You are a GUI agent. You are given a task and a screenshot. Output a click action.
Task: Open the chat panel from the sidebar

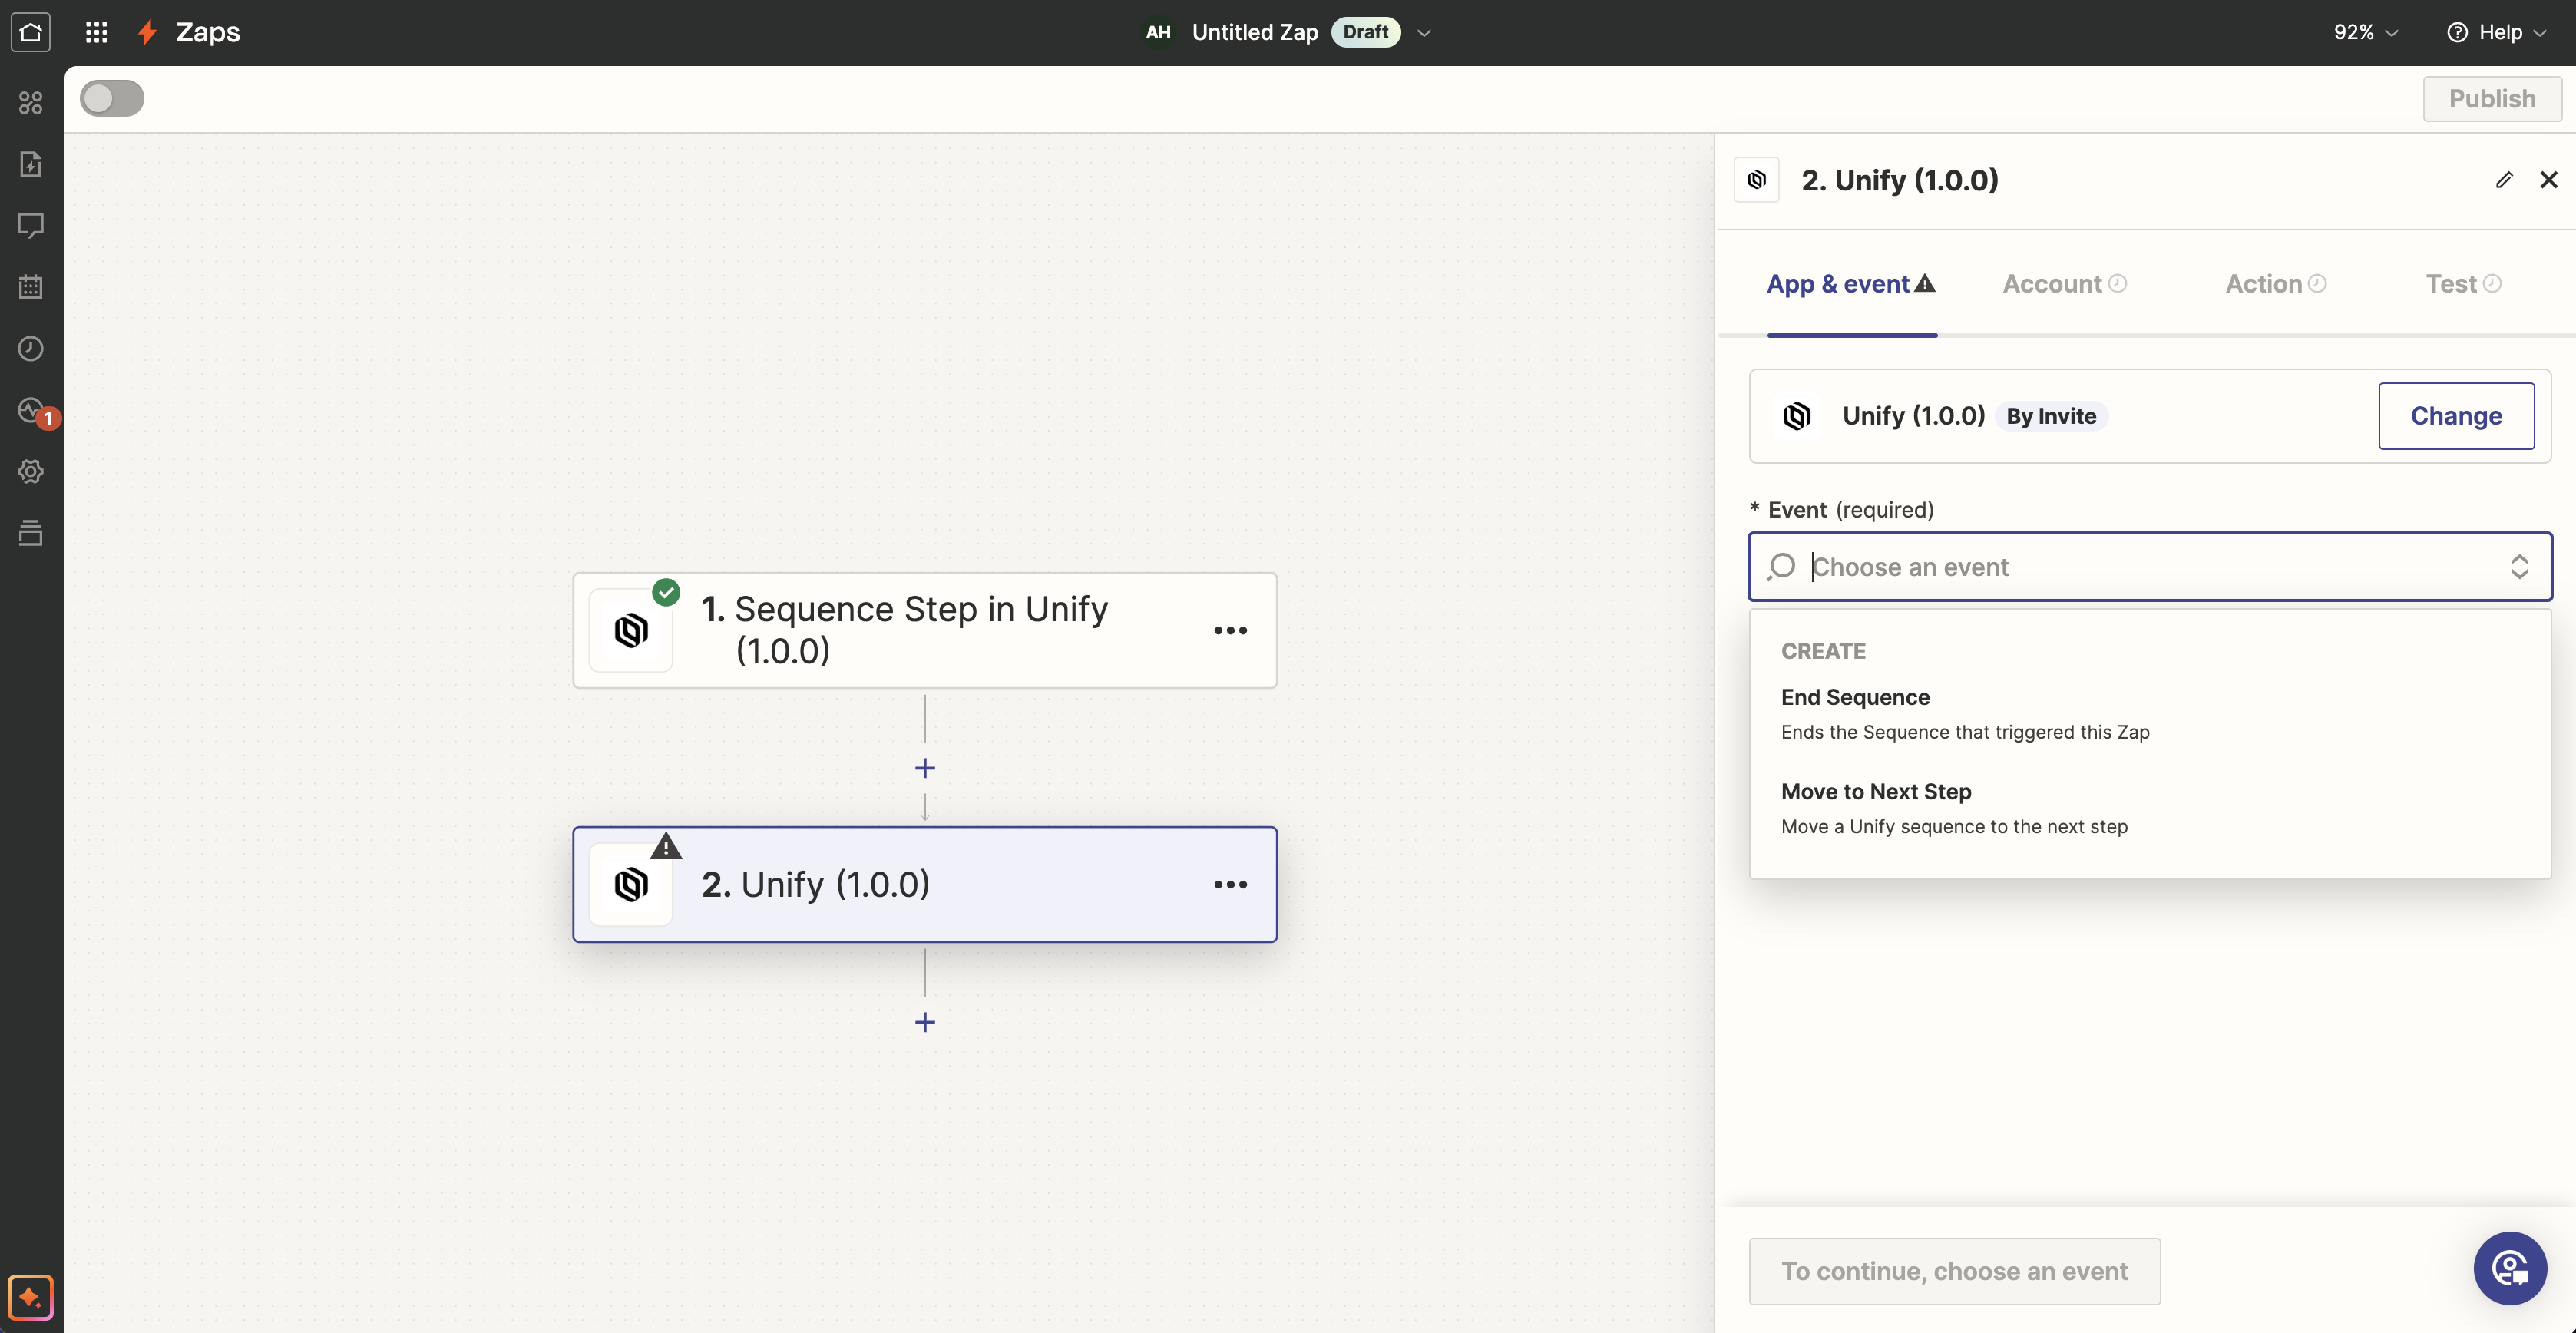tap(31, 226)
